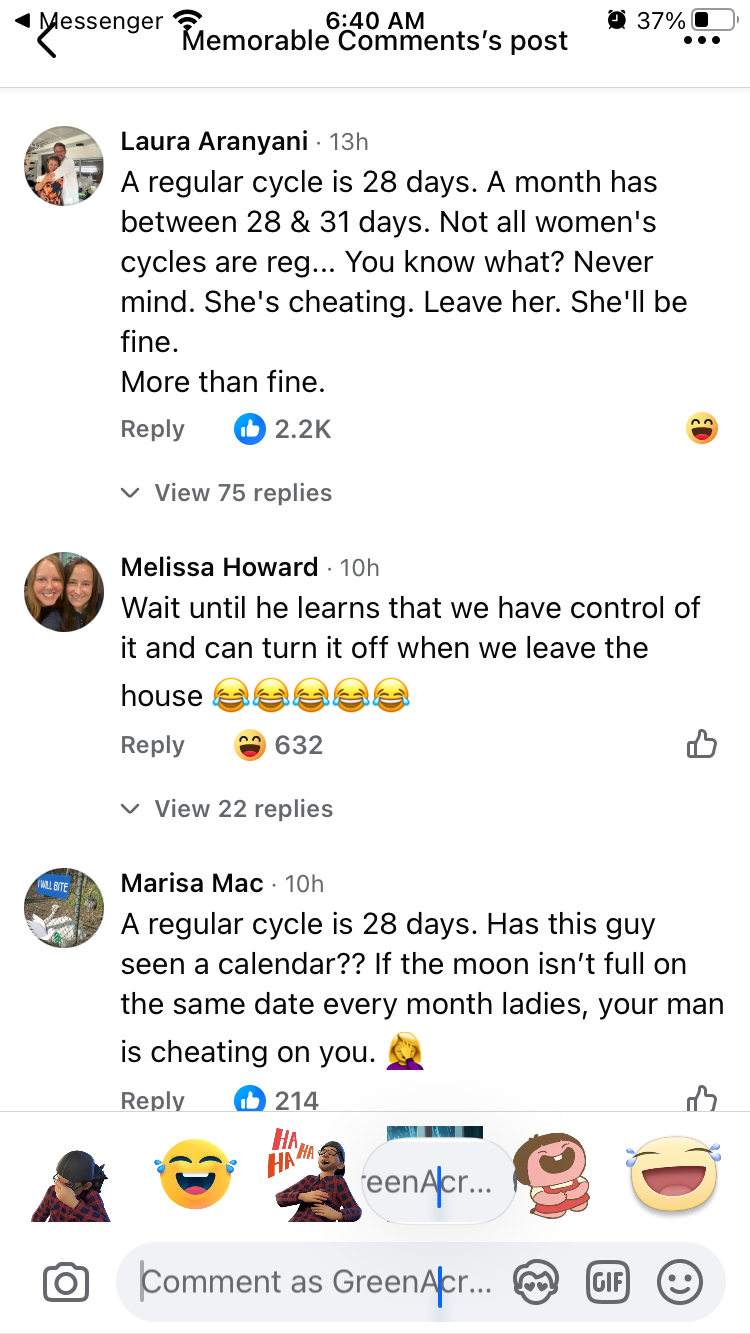Screen dimensions: 750x1334
Task: Like Melissa Howard's comment
Action: point(702,745)
